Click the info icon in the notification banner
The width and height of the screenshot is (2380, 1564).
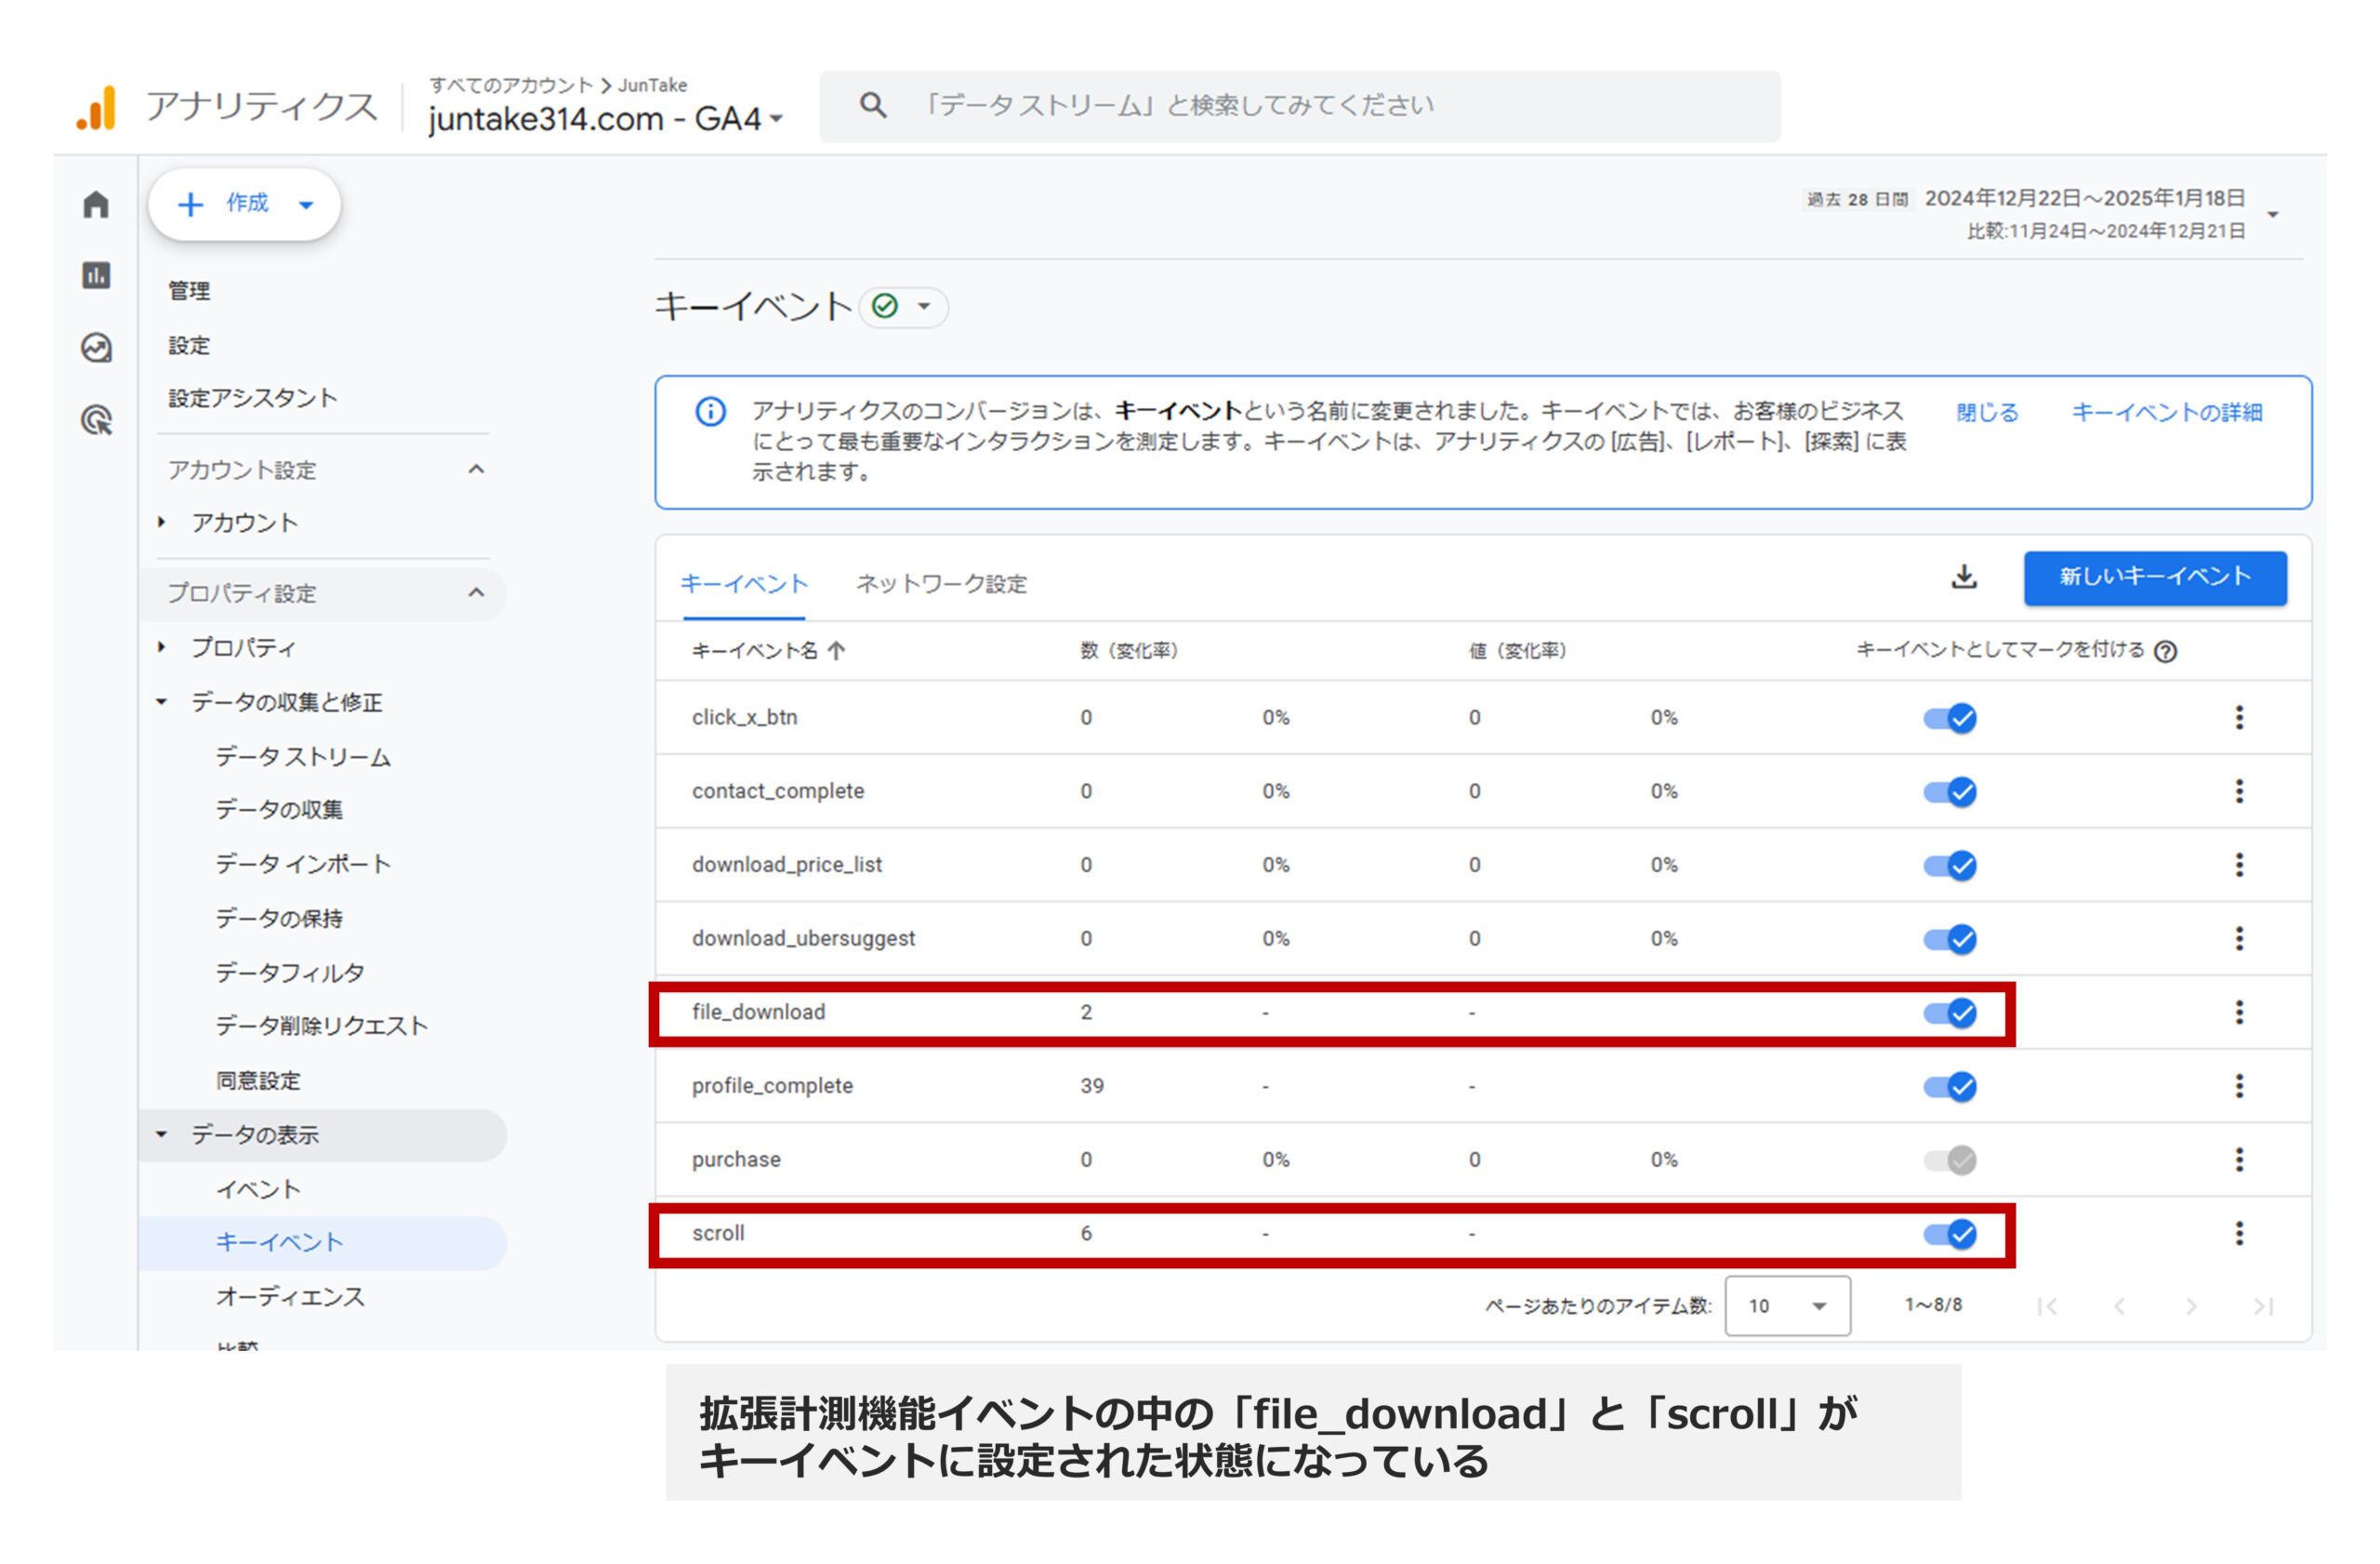coord(710,410)
